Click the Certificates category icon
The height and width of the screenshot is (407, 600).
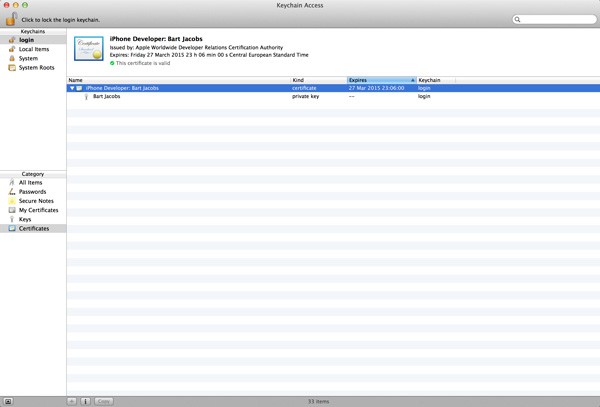[x=12, y=228]
